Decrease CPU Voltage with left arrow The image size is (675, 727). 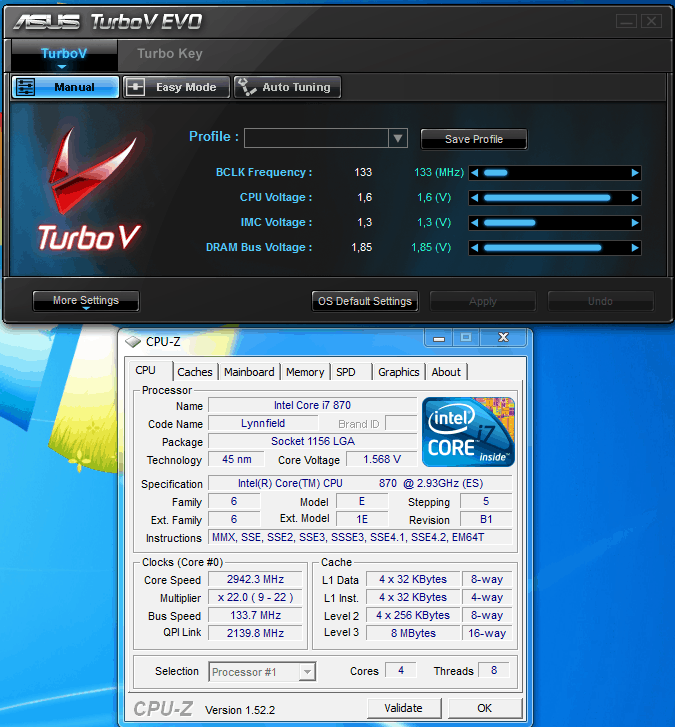pyautogui.click(x=474, y=198)
